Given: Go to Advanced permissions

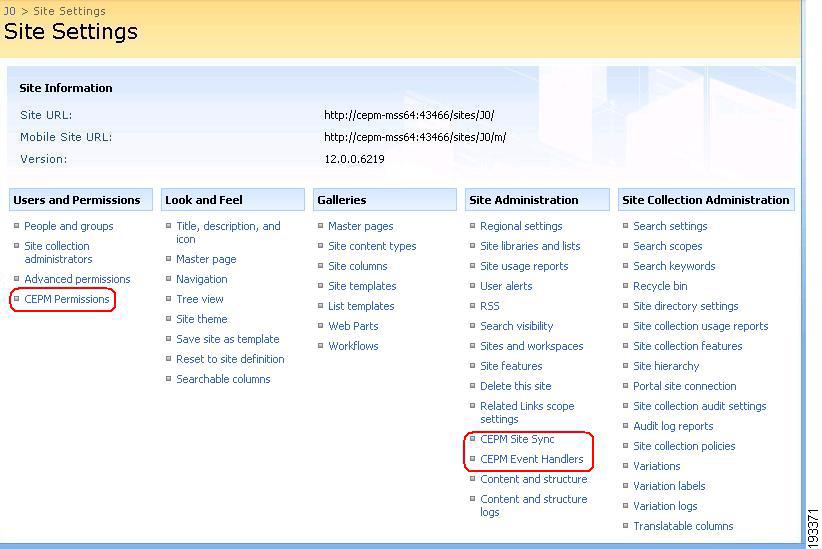Looking at the screenshot, I should click(x=77, y=279).
